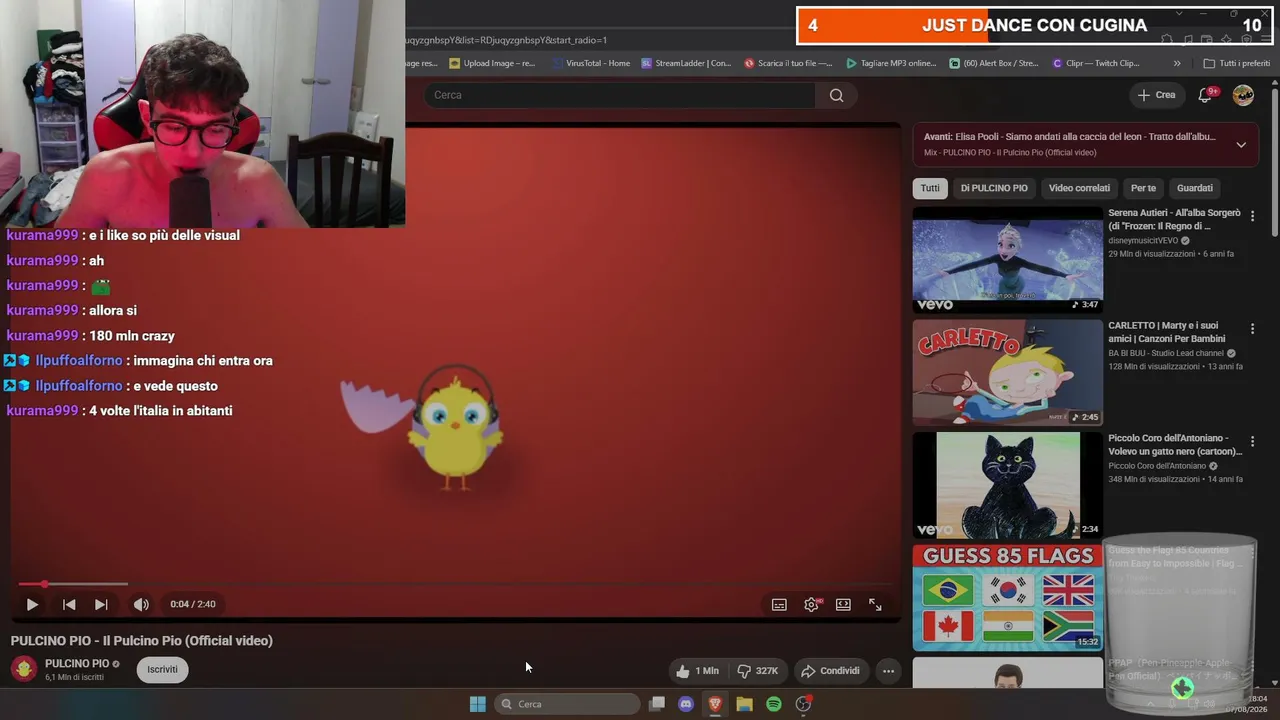Skip to the next video in player
Viewport: 1280px width, 720px height.
coord(101,604)
